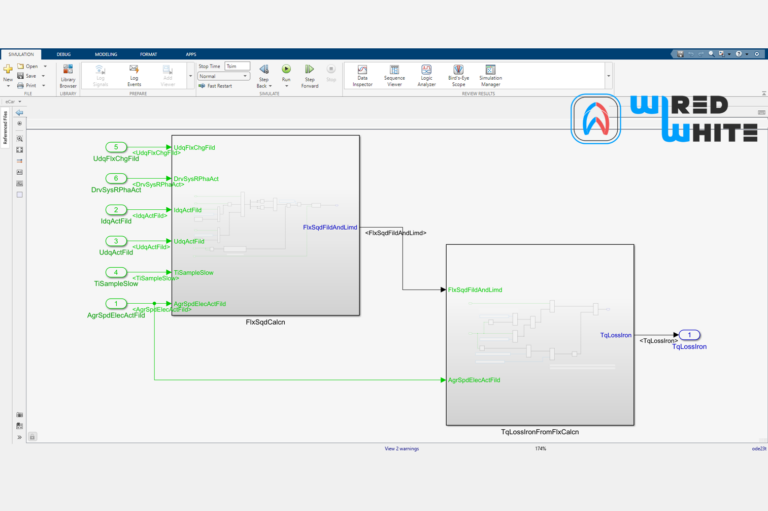Click the Open file button
Image resolution: width=768 pixels, height=511 pixels.
tap(28, 66)
